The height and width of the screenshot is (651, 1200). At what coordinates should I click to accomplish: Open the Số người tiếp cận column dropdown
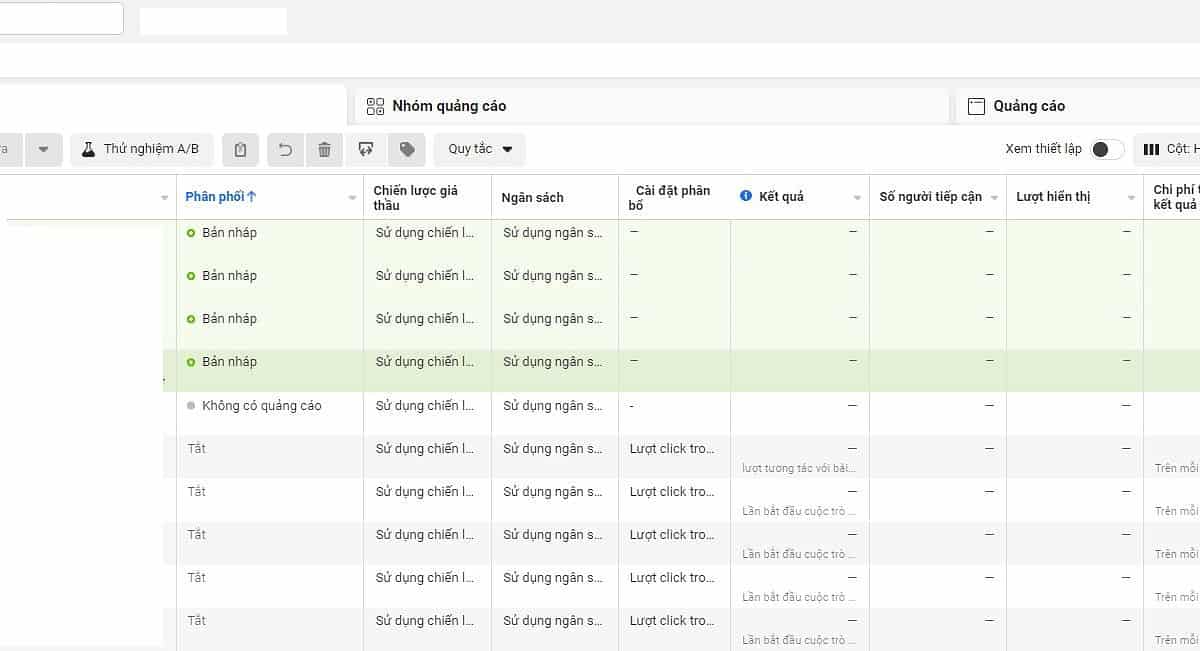994,198
